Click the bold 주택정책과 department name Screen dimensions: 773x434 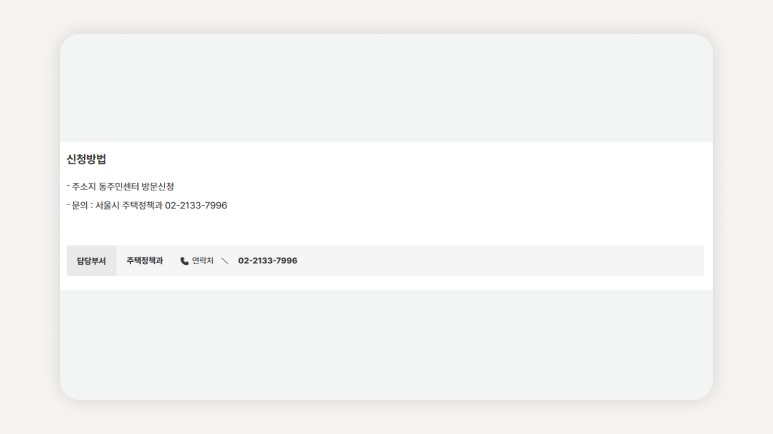[x=144, y=260]
